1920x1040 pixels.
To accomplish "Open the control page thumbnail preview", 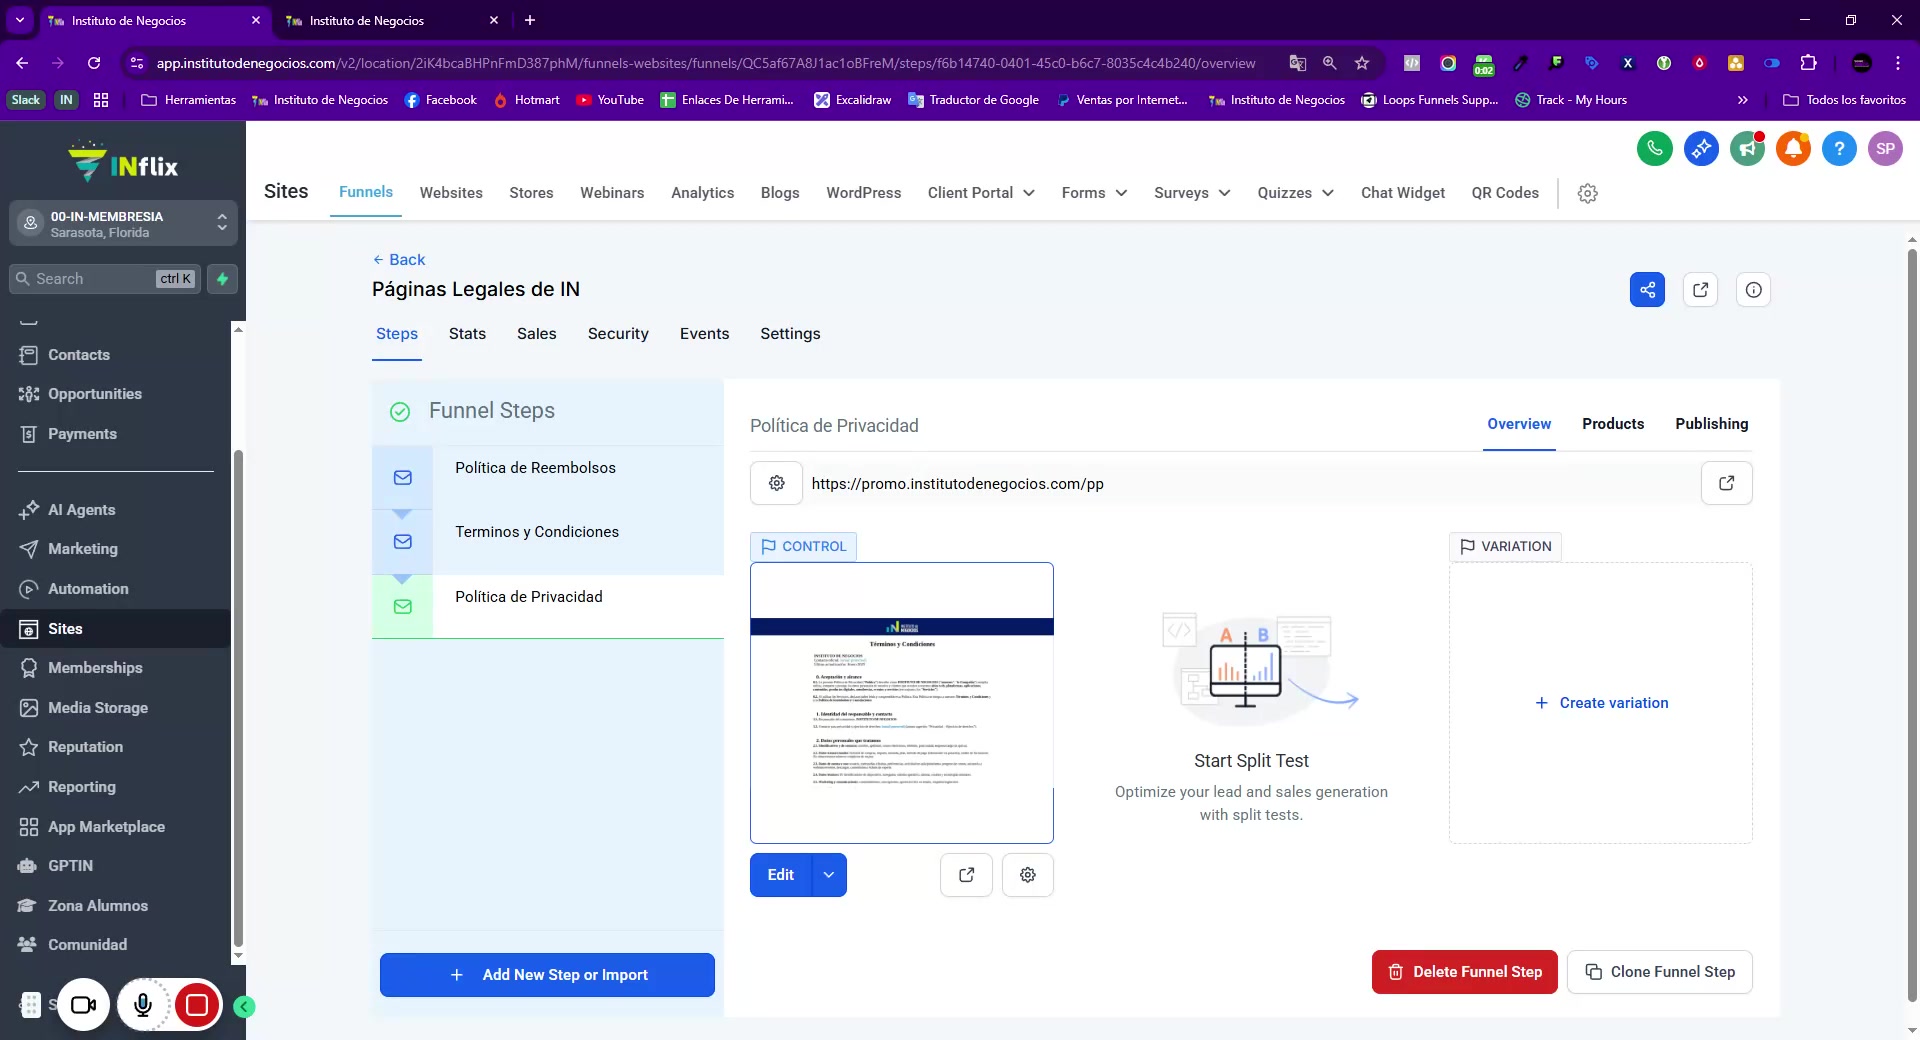I will pos(901,703).
